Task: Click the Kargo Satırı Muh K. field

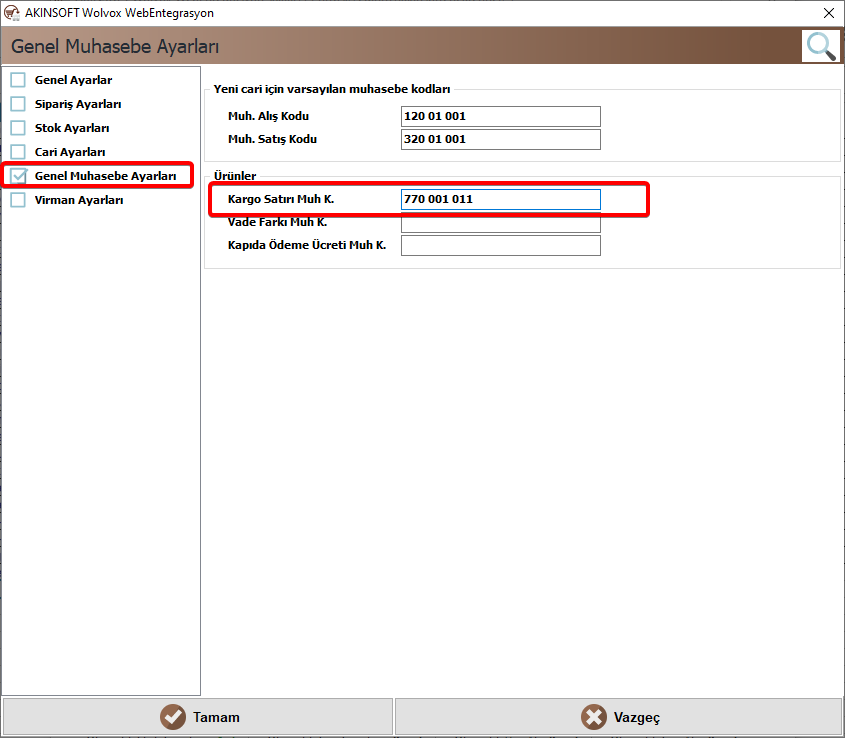Action: (501, 199)
